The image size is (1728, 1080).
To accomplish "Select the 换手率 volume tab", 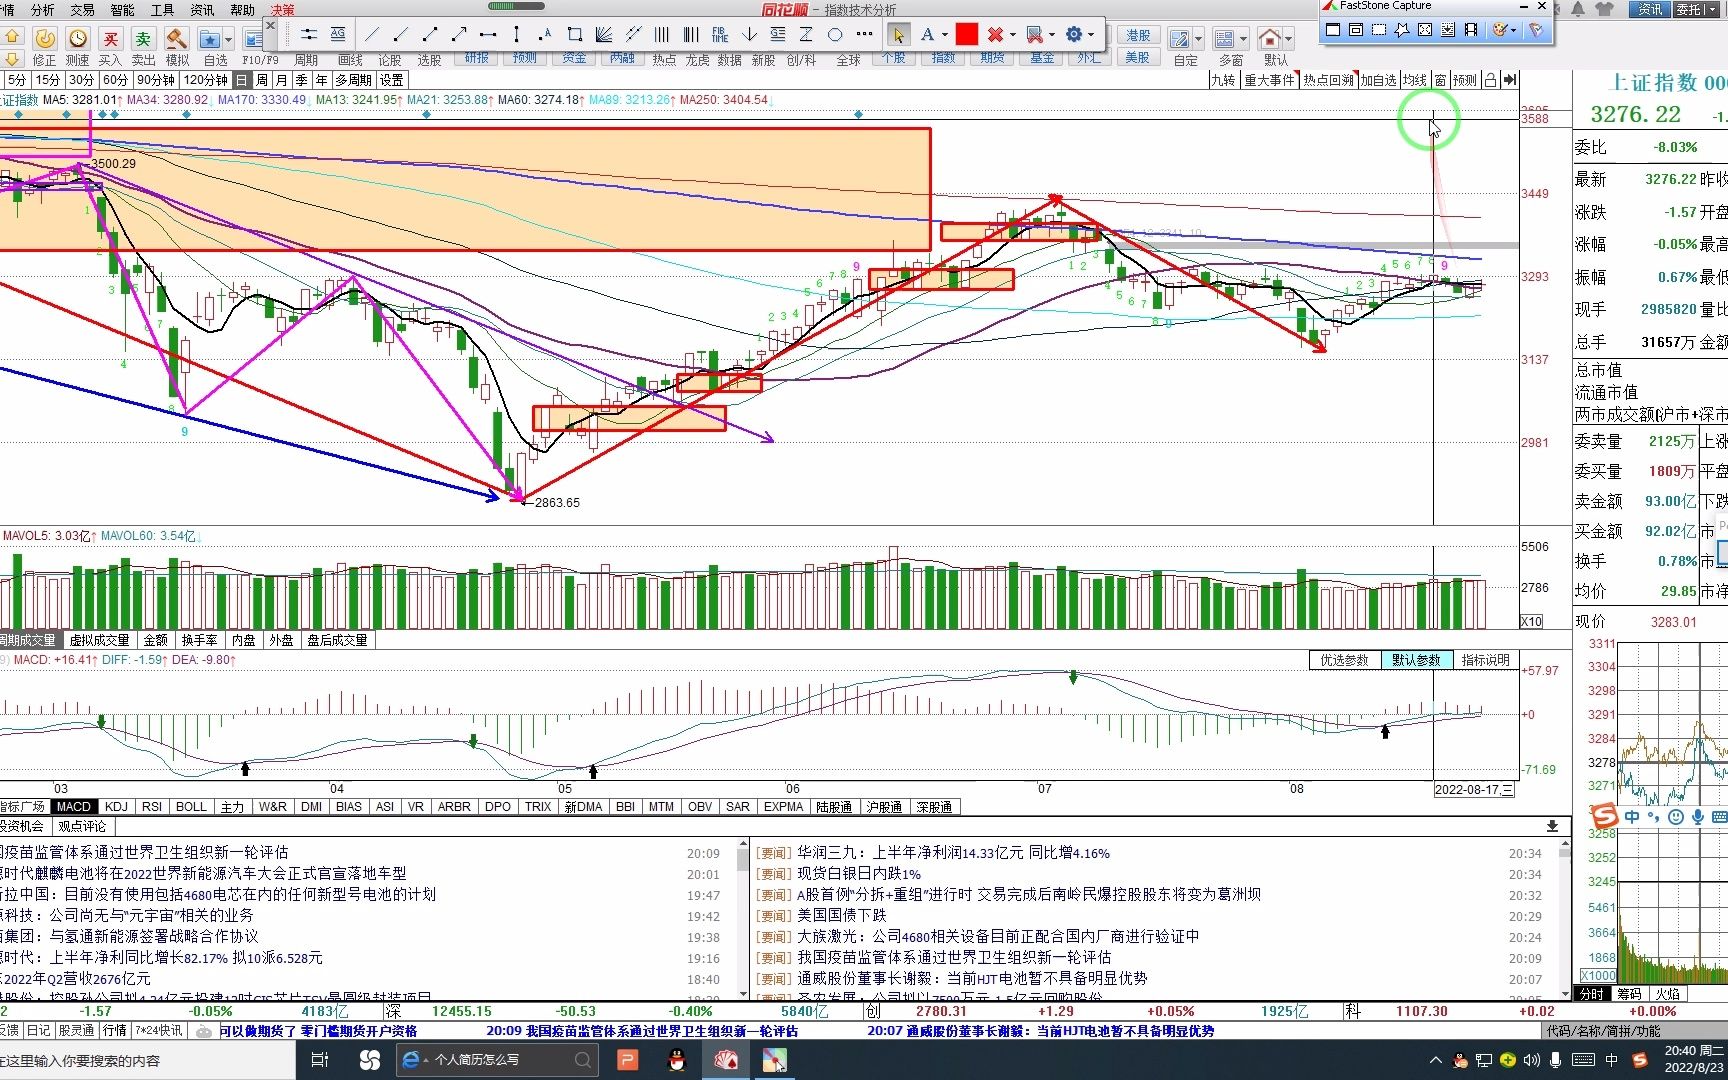I will [x=199, y=640].
